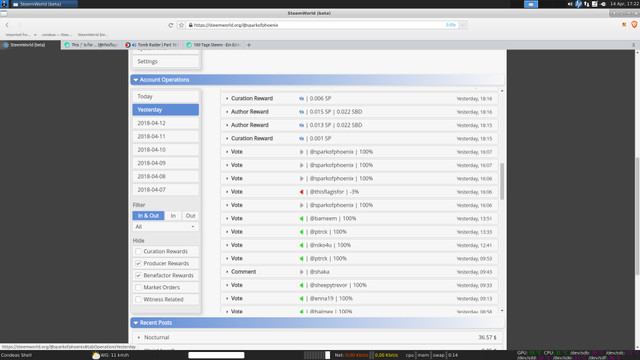Viewport: 640px width, 360px height.
Task: Click the green arrow in the @niko4u vote row
Action: coord(301,245)
